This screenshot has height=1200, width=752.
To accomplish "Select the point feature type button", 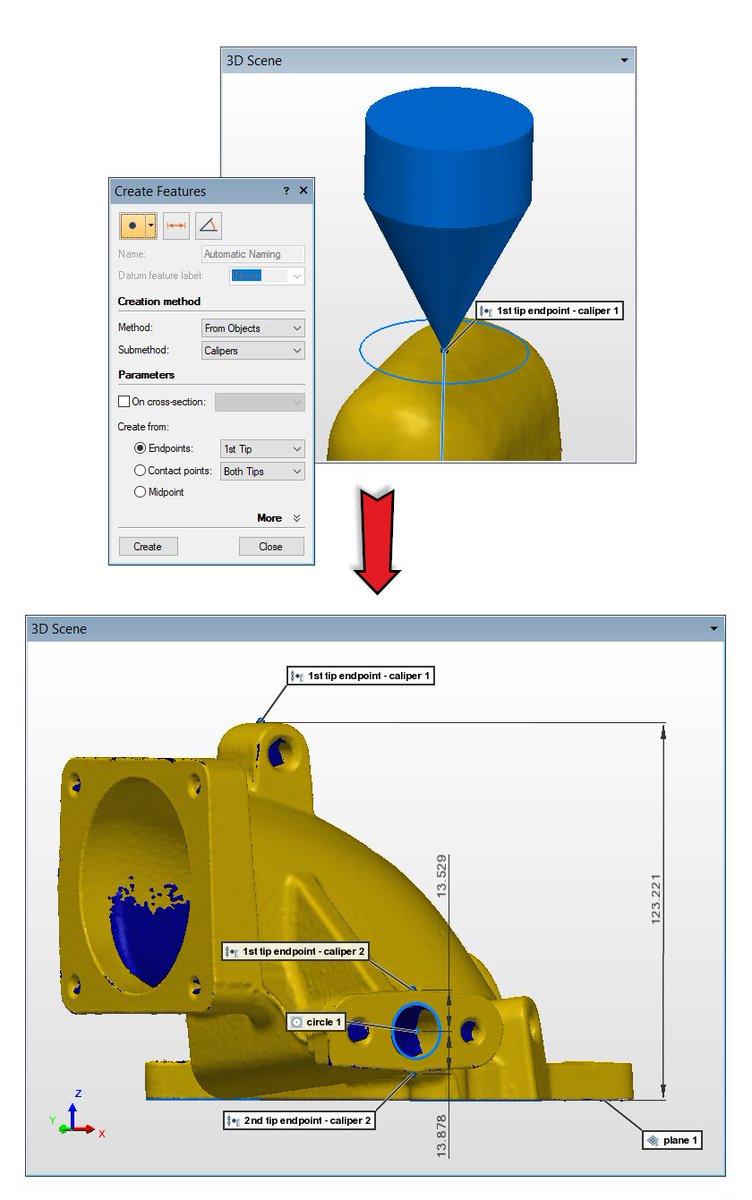I will tap(132, 225).
